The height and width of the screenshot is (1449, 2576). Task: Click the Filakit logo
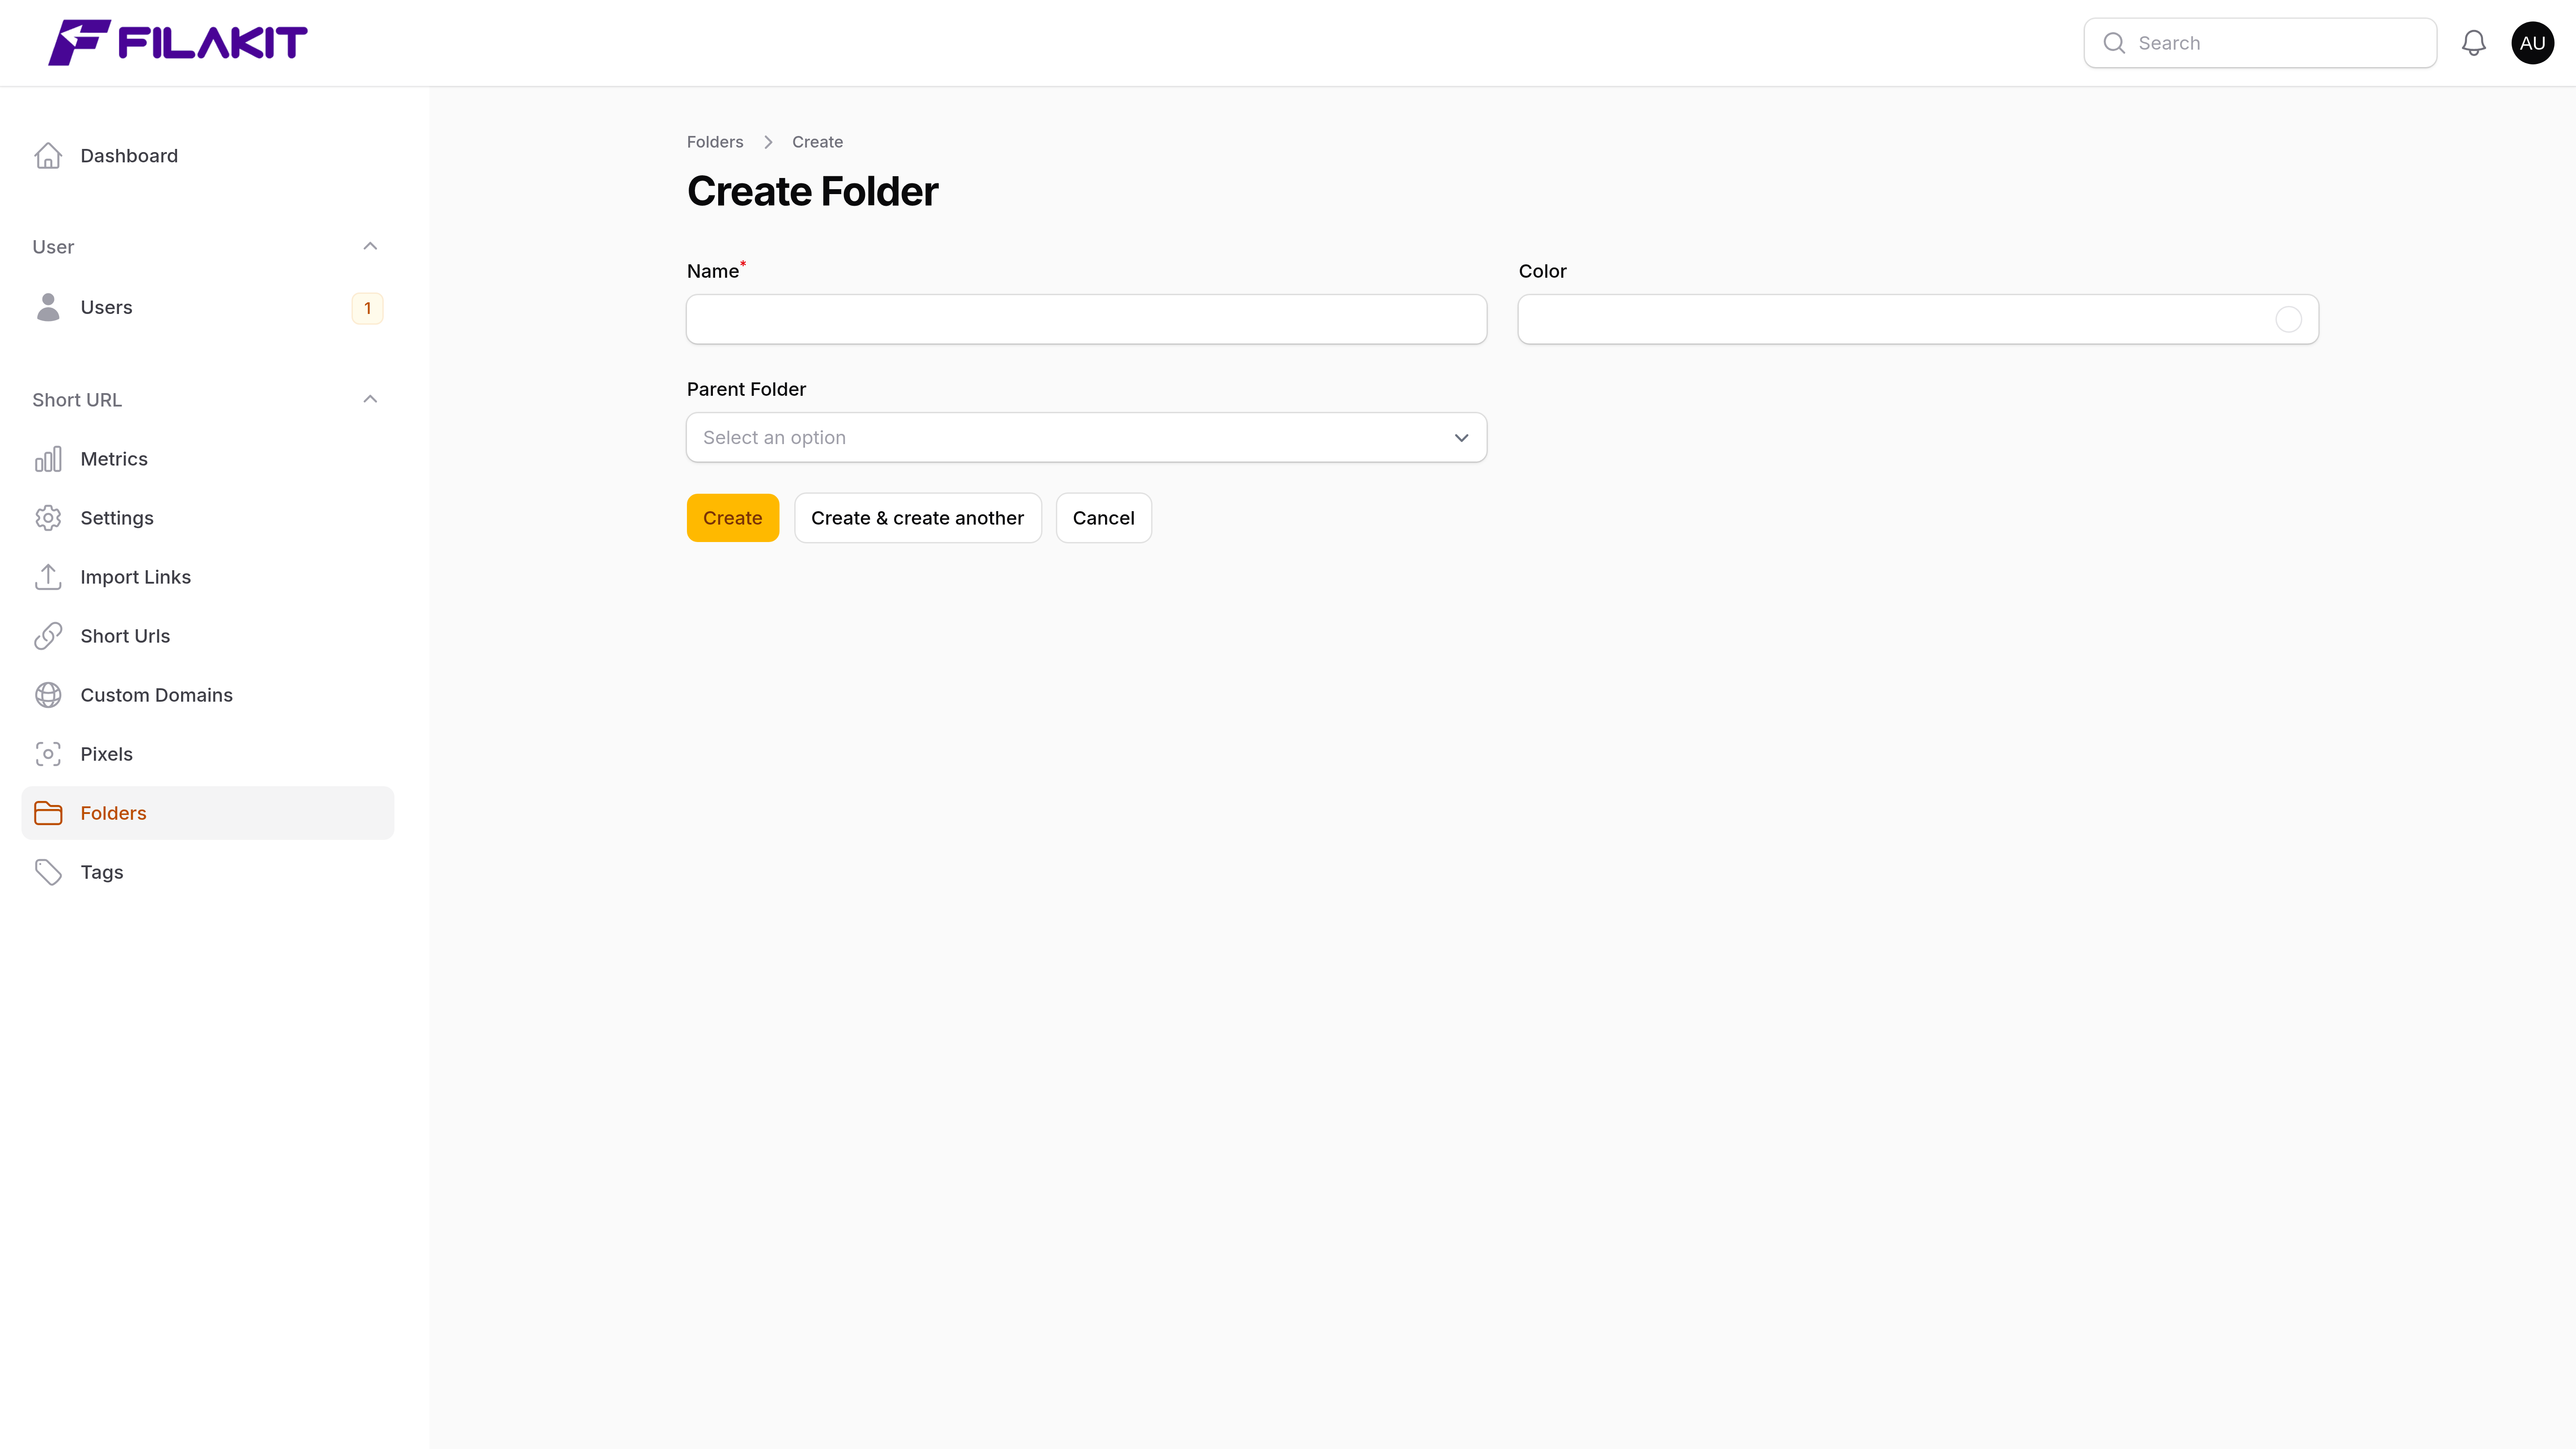[x=178, y=43]
